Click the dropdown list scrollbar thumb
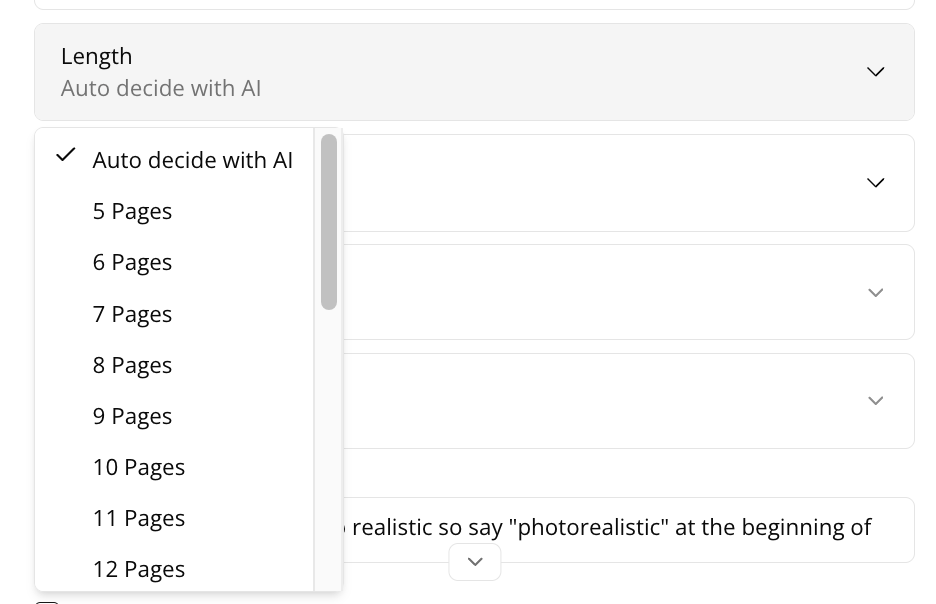936x604 pixels. pos(329,221)
